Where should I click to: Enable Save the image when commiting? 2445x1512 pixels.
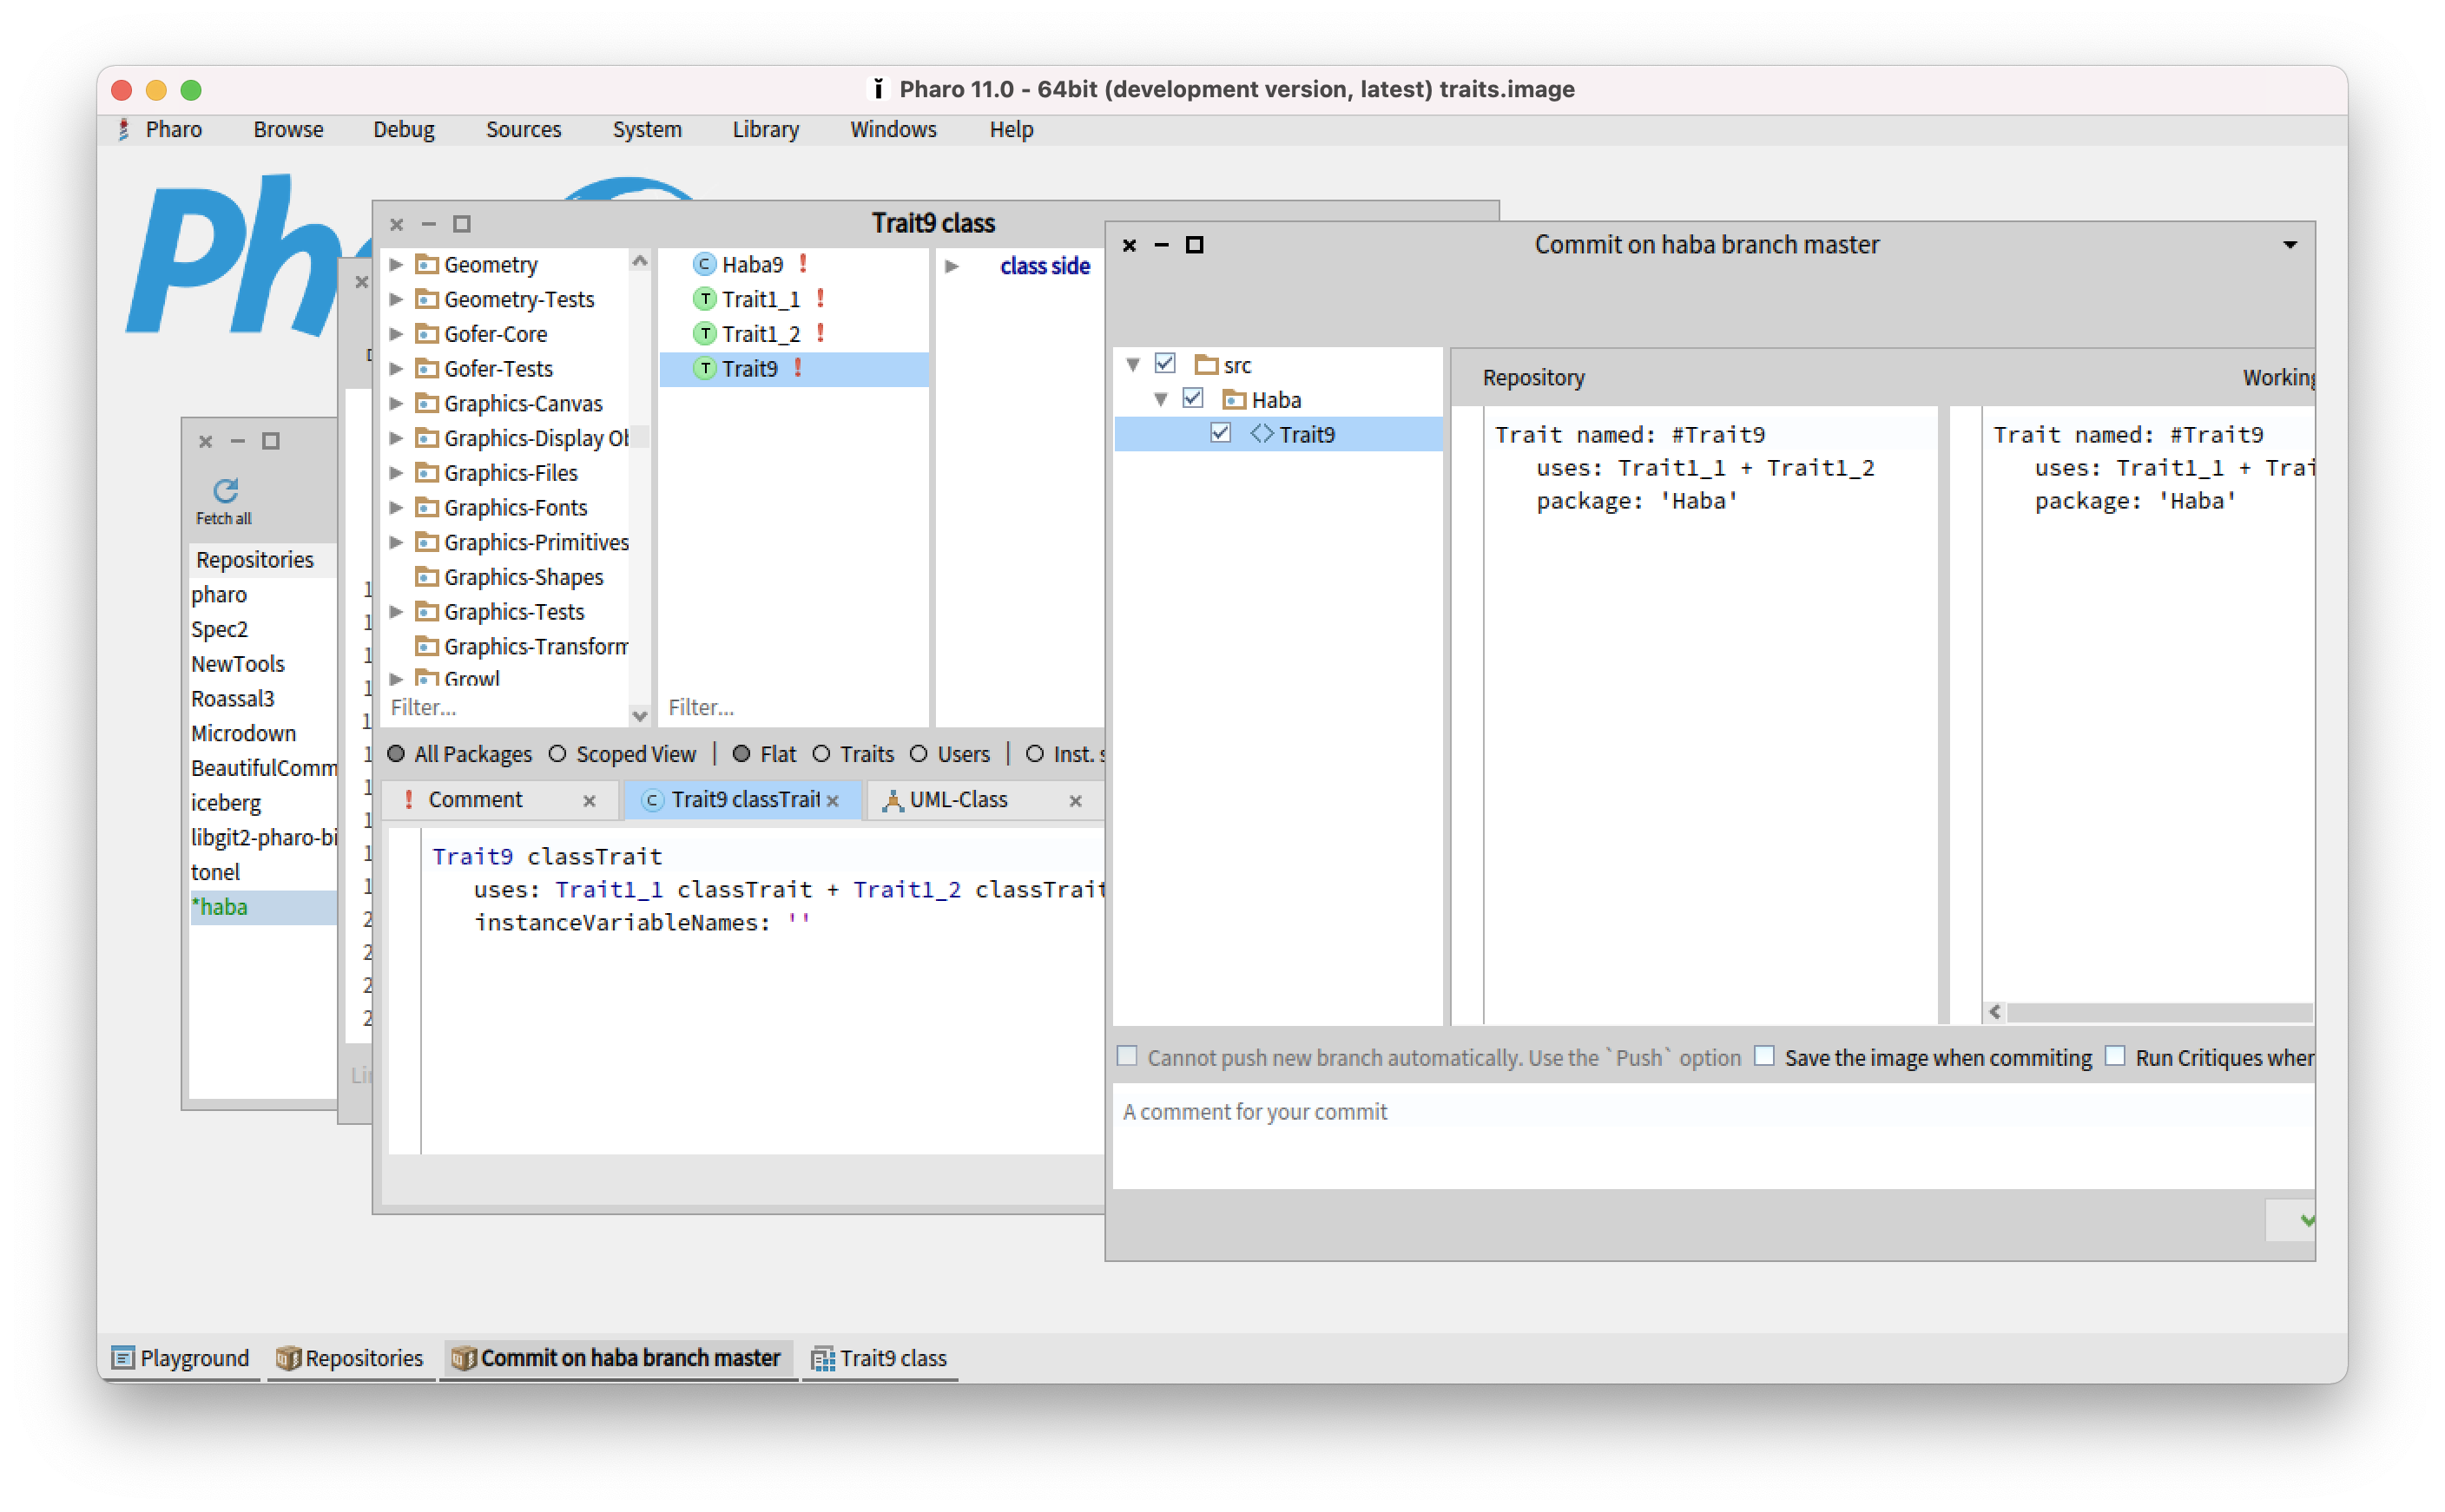[1764, 1056]
